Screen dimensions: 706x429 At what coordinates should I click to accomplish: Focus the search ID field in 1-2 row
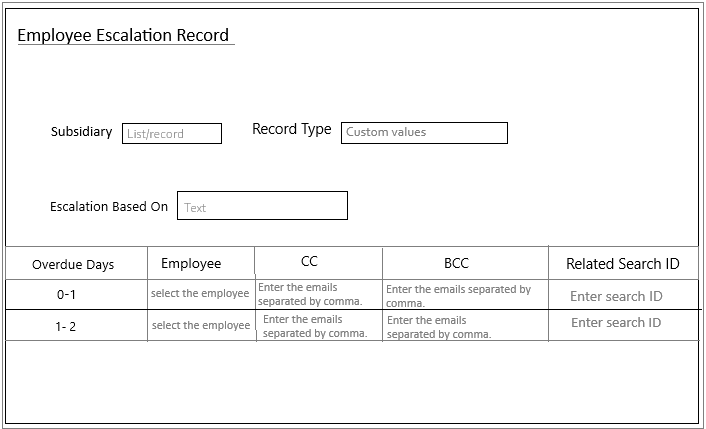tap(616, 323)
